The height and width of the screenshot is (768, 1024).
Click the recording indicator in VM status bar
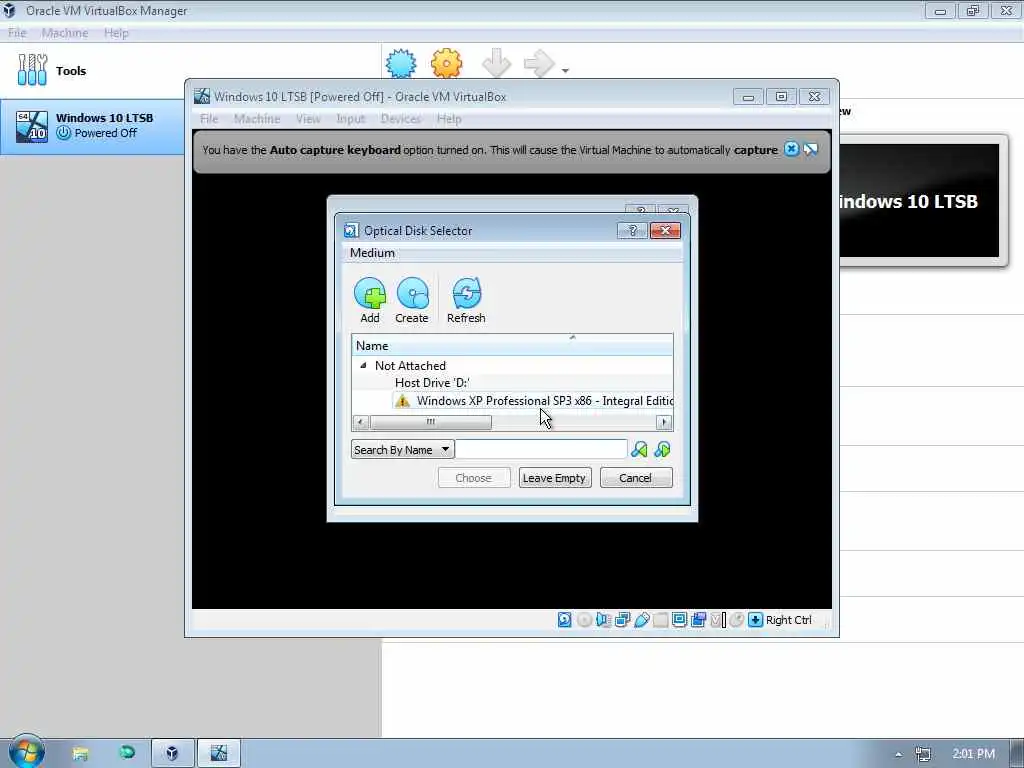[698, 619]
